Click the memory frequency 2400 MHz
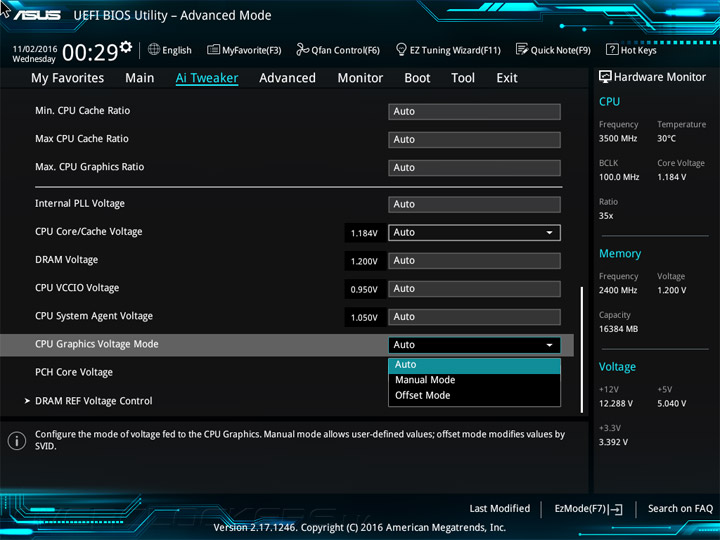 [x=618, y=290]
